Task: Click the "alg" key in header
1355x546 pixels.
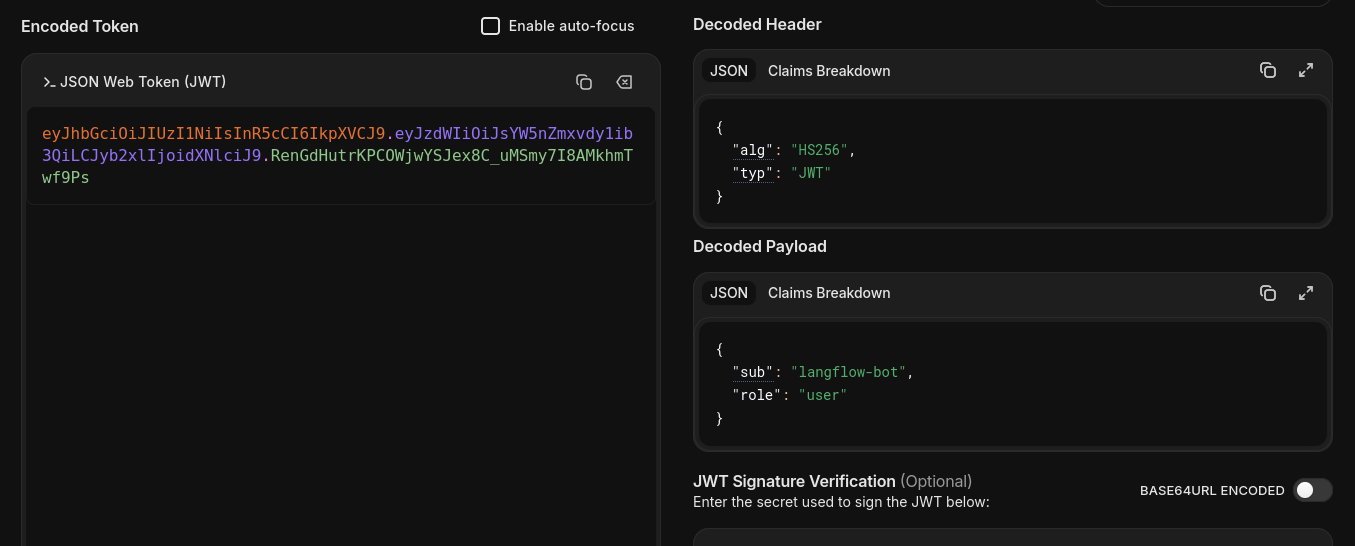Action: pos(752,150)
